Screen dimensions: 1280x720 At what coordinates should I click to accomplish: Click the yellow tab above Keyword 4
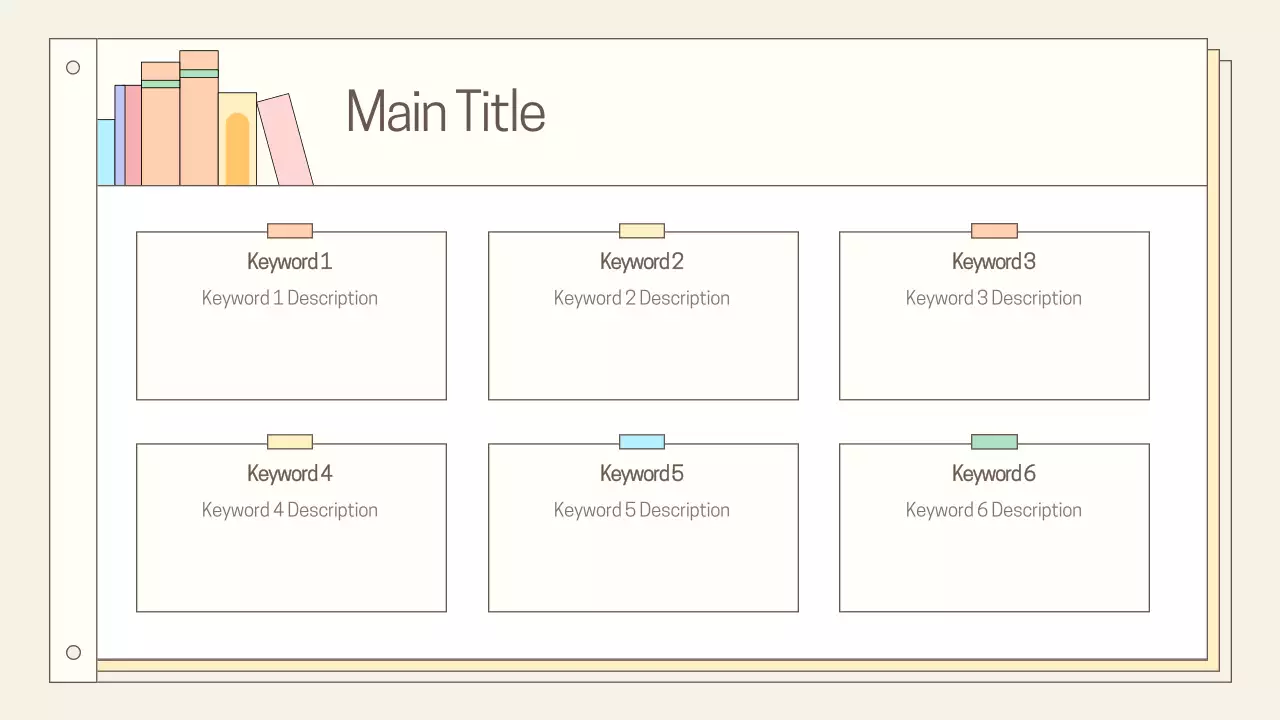point(289,441)
